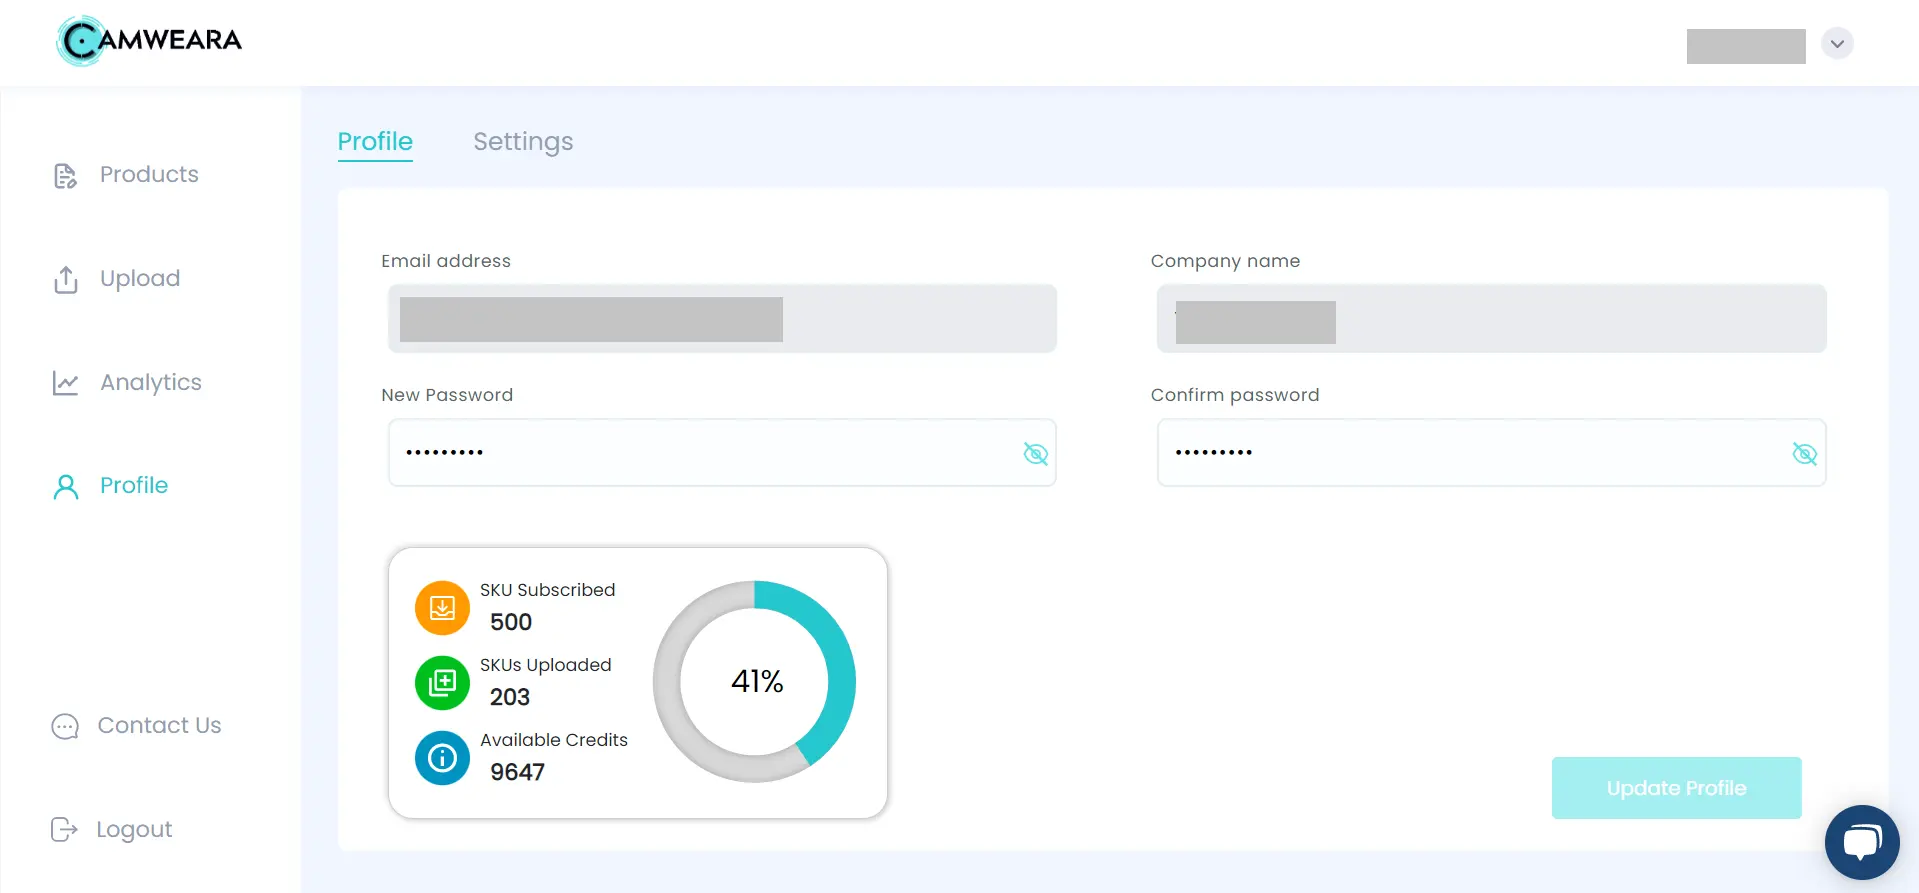Show the Confirm password text
The height and width of the screenshot is (893, 1919).
click(x=1805, y=454)
